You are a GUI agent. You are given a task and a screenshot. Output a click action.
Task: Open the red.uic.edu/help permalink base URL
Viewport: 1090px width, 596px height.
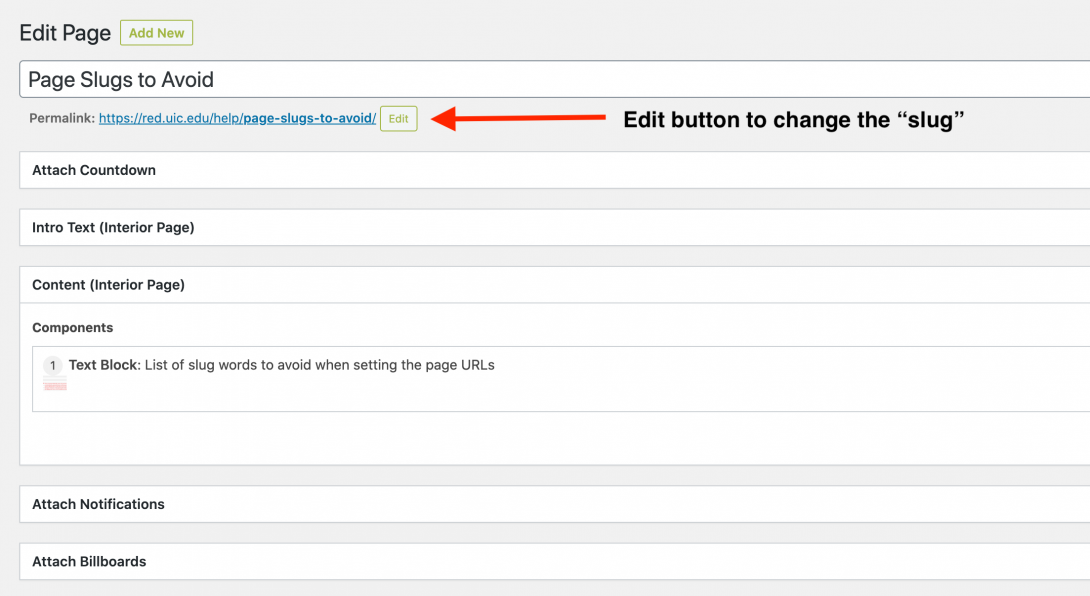[170, 119]
